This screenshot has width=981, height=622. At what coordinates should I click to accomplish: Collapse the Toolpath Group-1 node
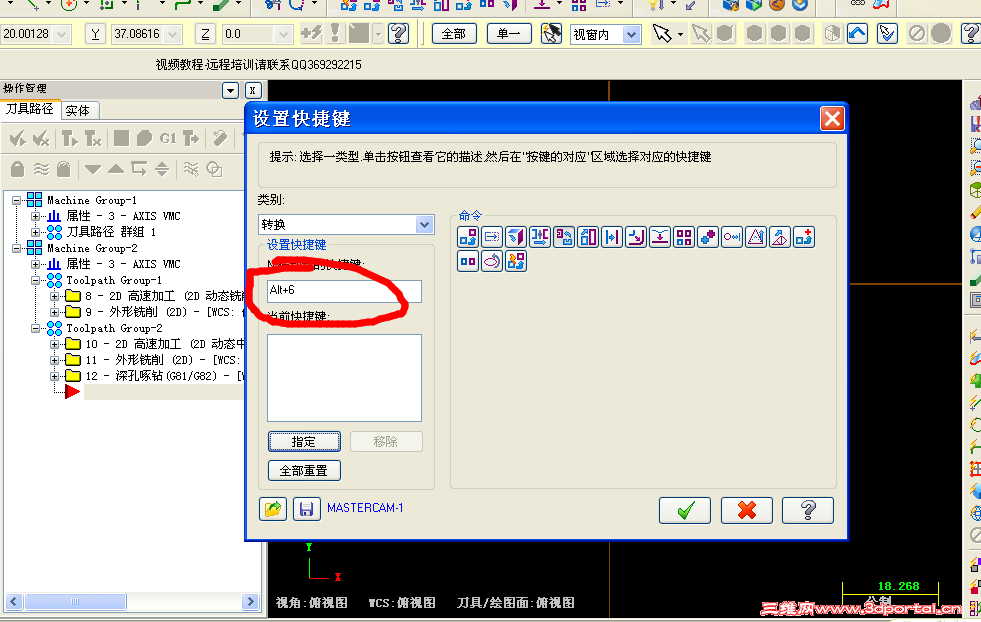36,280
